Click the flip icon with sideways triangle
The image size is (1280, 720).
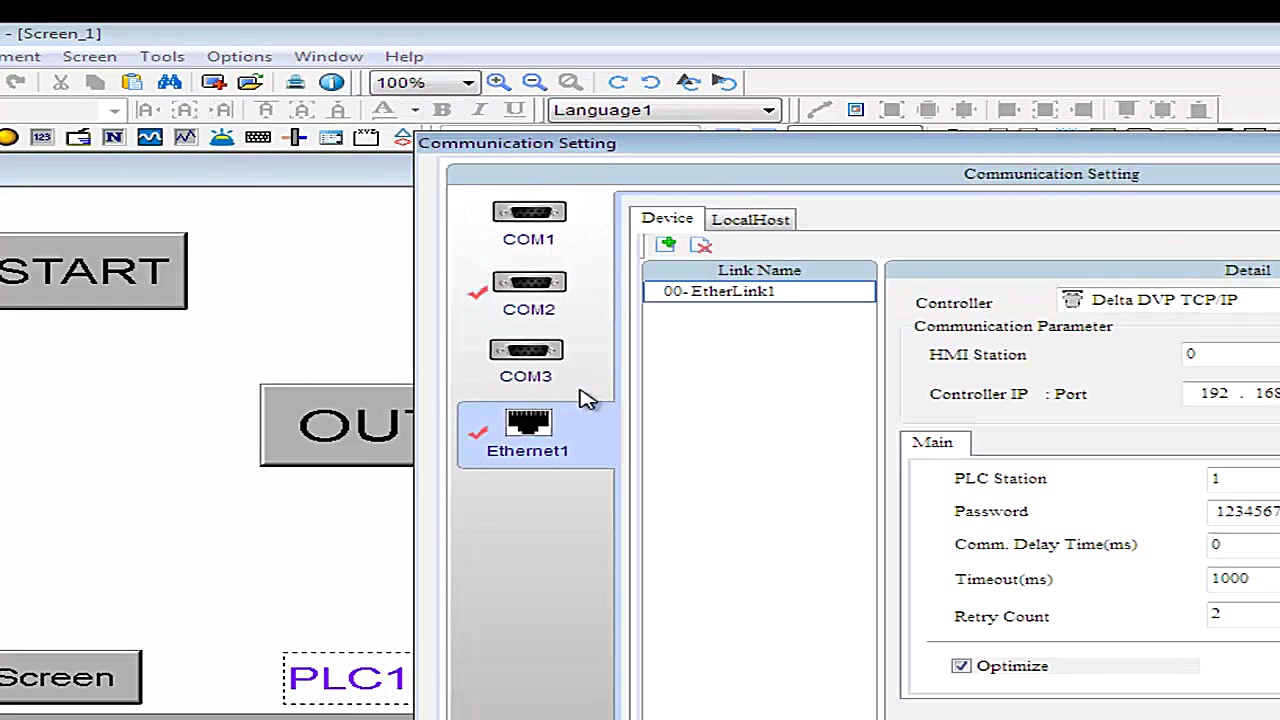725,82
